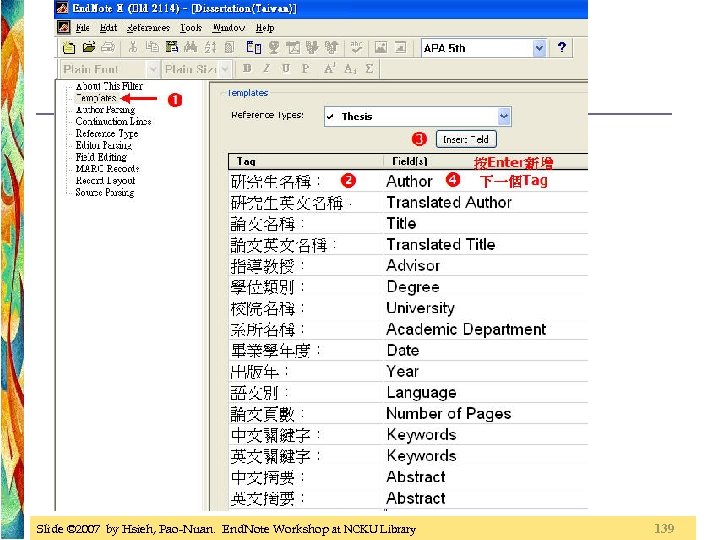
Task: Select Source Parsing in filter tree
Action: pos(105,192)
